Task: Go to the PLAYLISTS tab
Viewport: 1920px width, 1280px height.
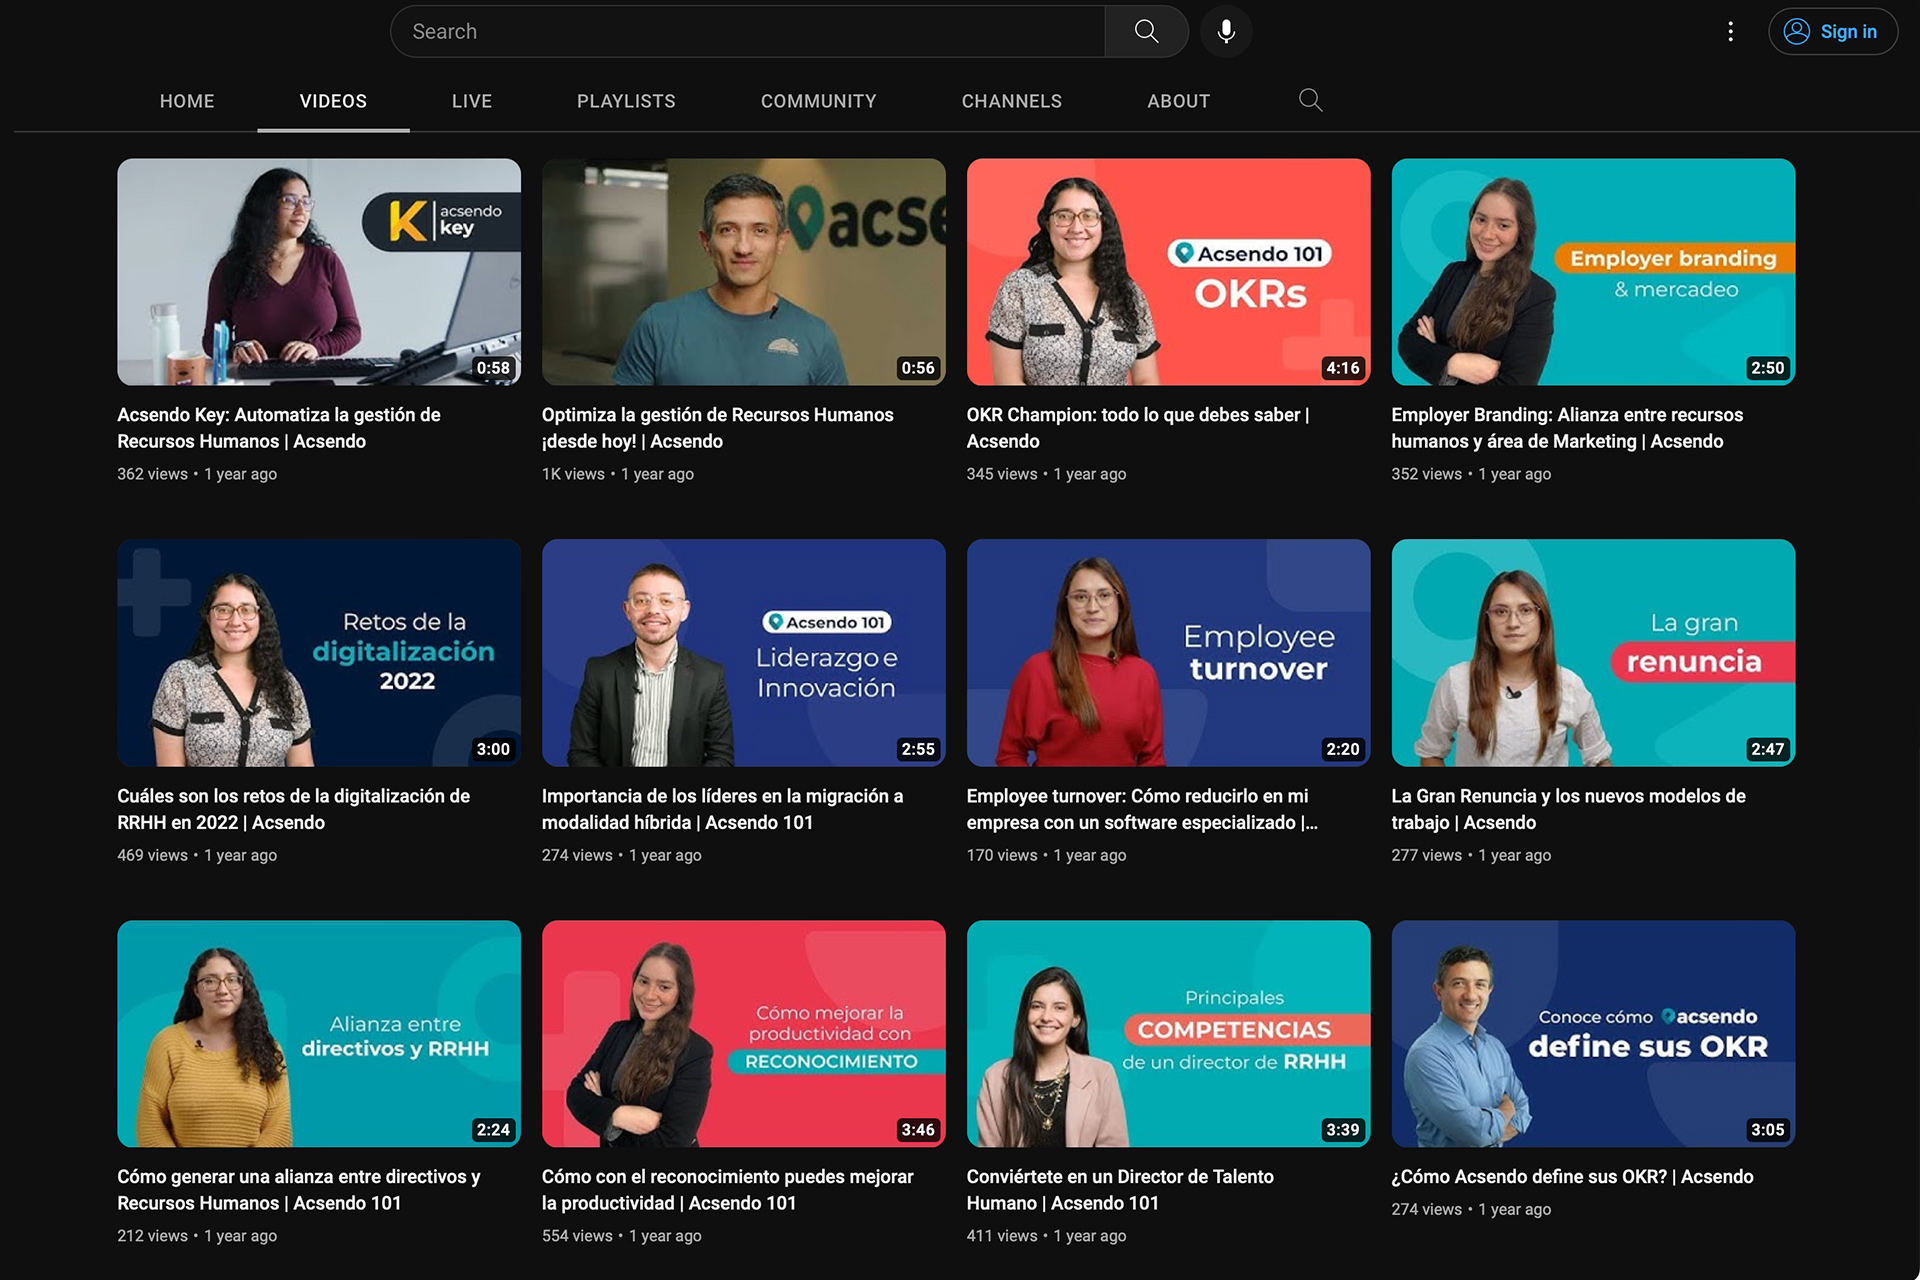Action: pos(626,101)
